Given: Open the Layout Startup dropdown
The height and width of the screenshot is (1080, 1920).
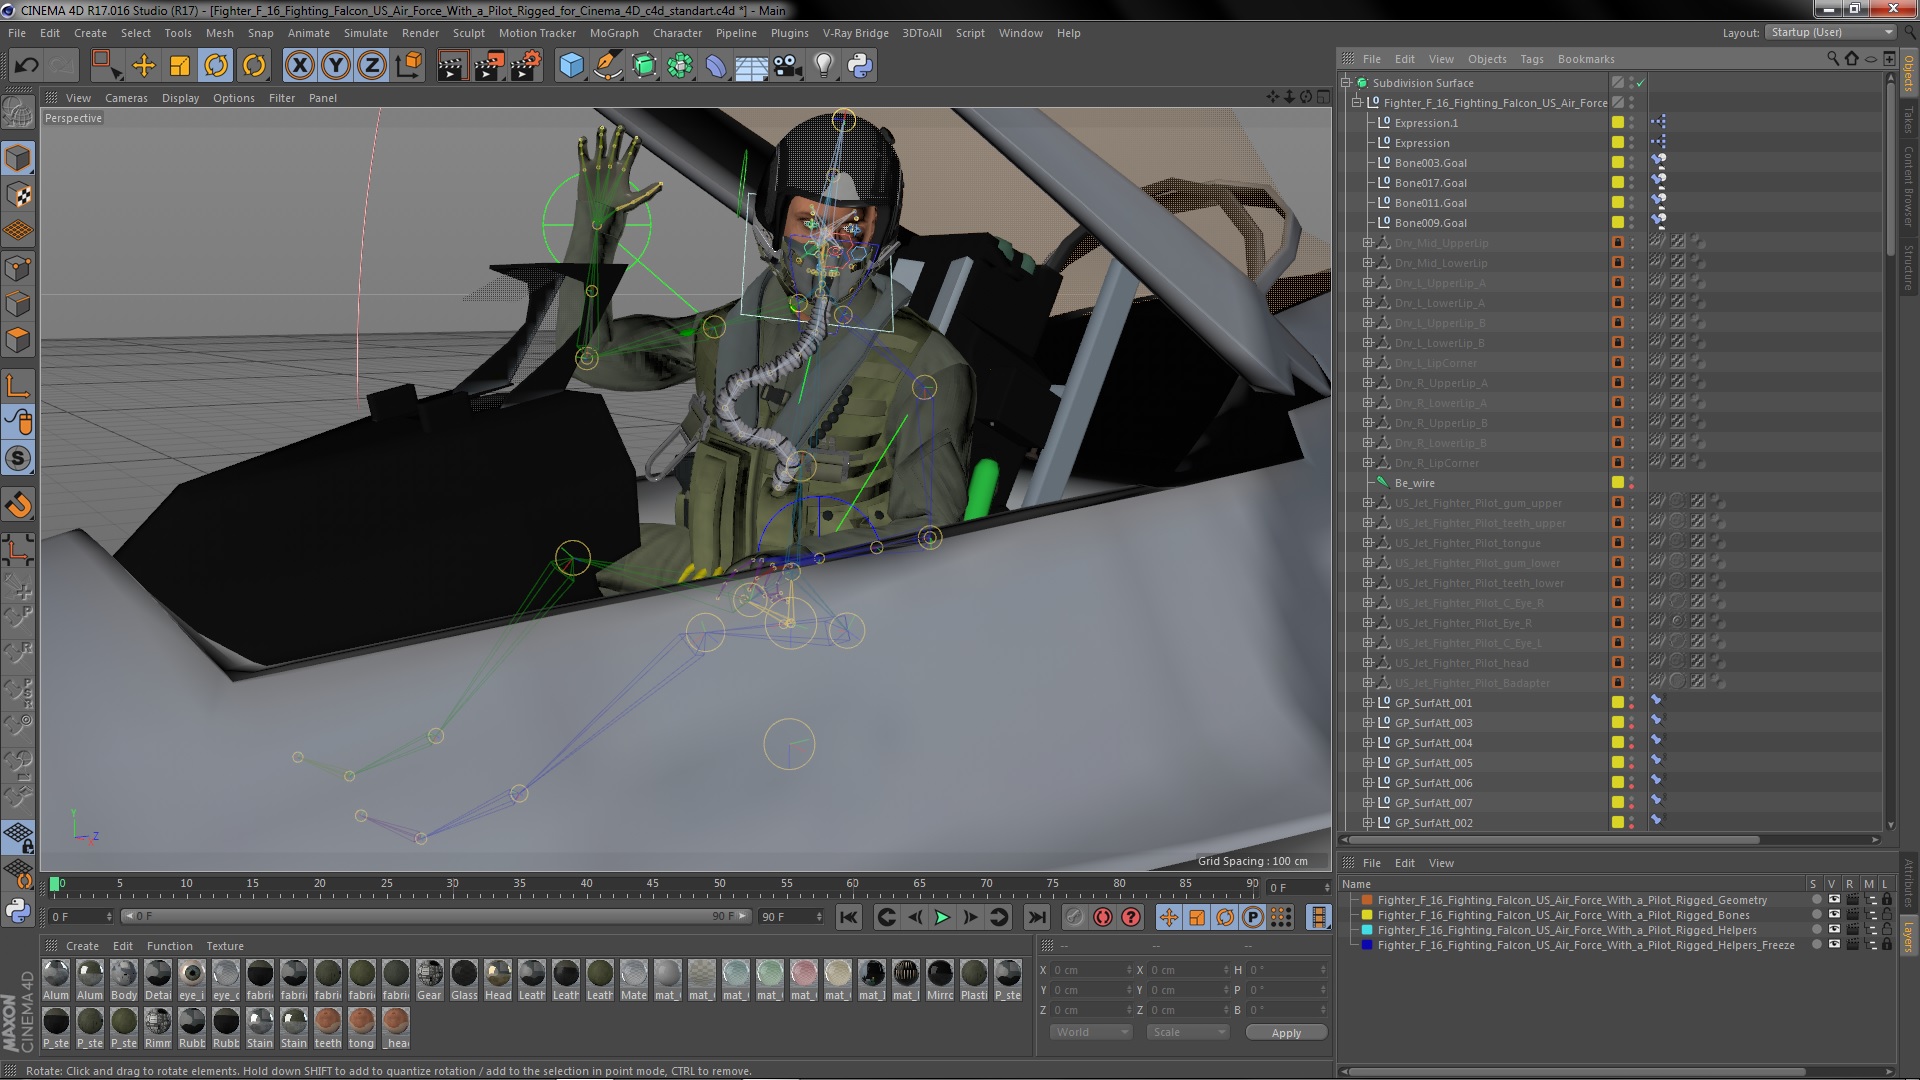Looking at the screenshot, I should pyautogui.click(x=1830, y=32).
